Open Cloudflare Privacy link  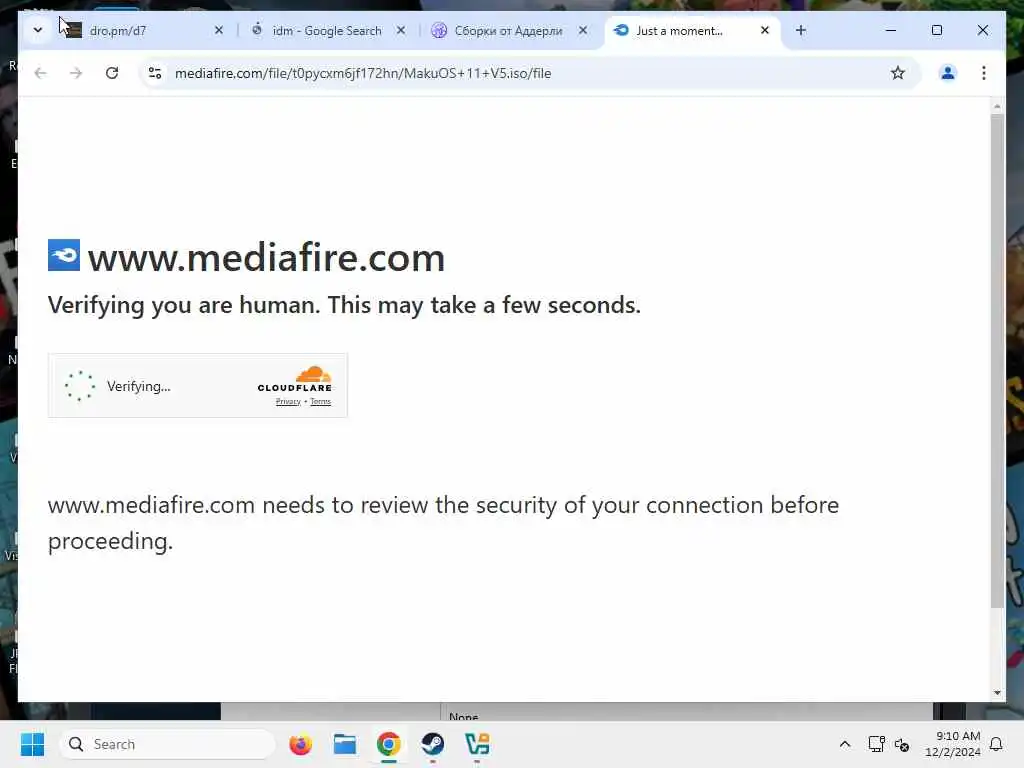coord(288,402)
